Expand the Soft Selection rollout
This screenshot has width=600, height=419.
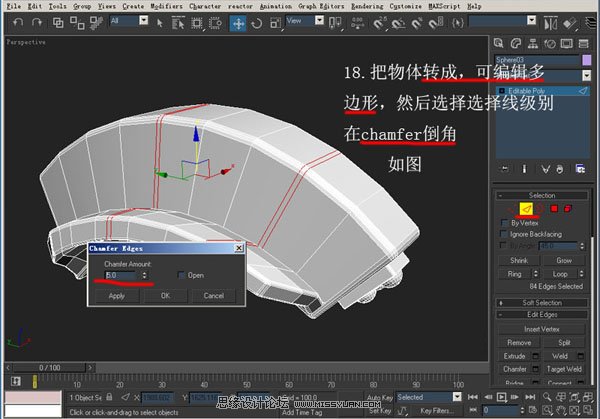[542, 303]
